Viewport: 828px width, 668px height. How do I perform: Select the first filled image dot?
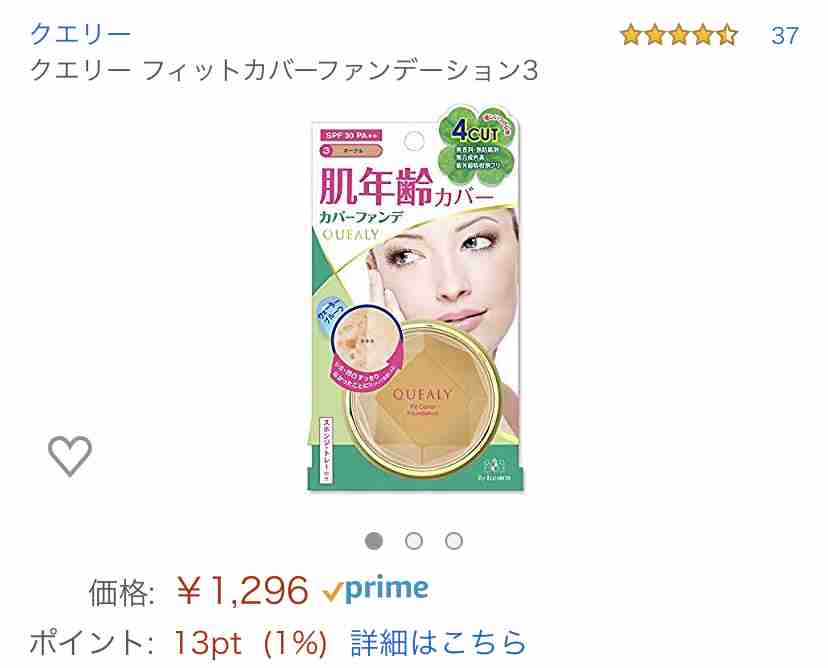(374, 541)
